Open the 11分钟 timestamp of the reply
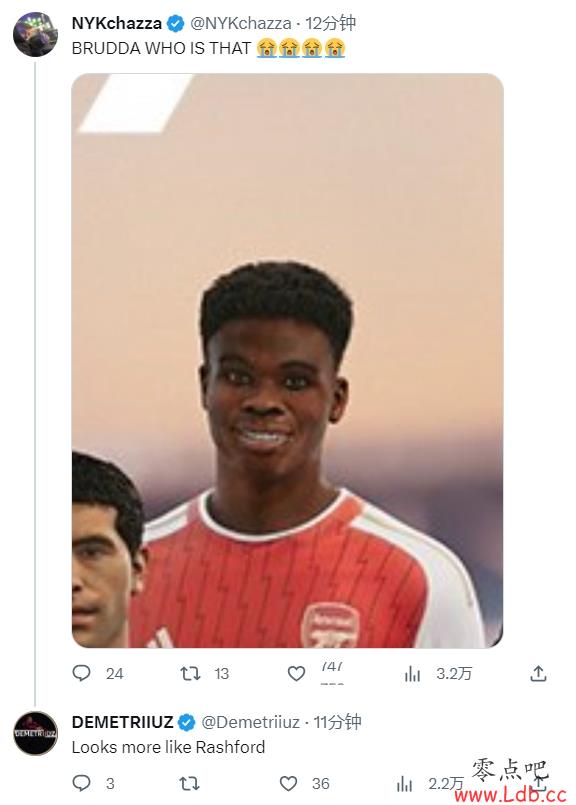The image size is (576, 805). click(x=337, y=722)
